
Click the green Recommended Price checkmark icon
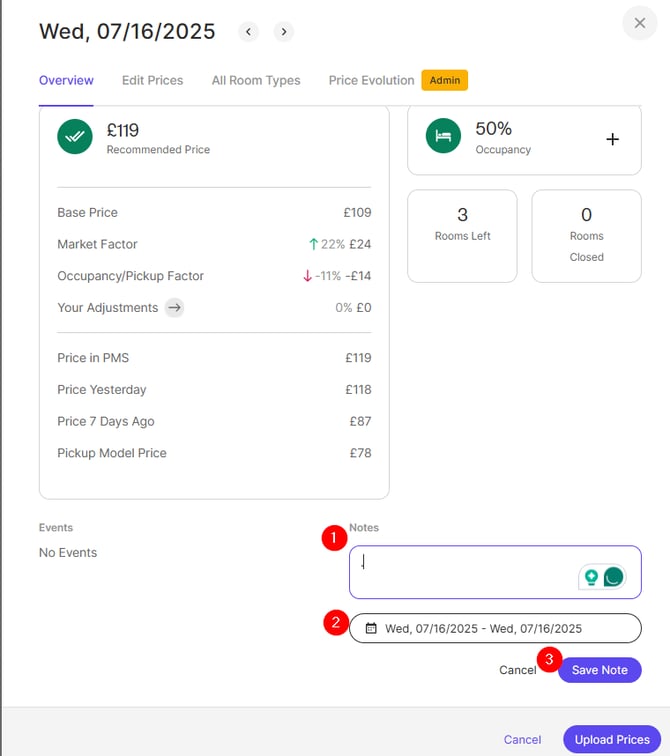coord(75,137)
